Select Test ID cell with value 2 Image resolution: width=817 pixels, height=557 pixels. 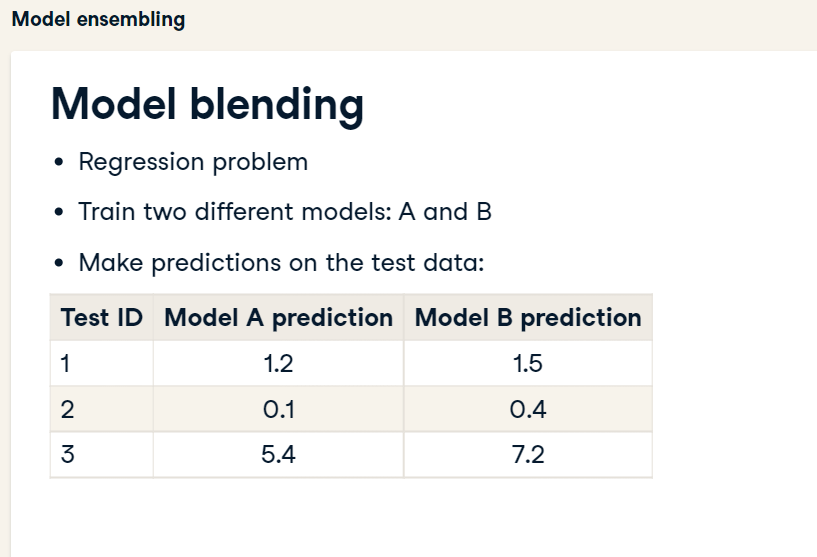102,409
